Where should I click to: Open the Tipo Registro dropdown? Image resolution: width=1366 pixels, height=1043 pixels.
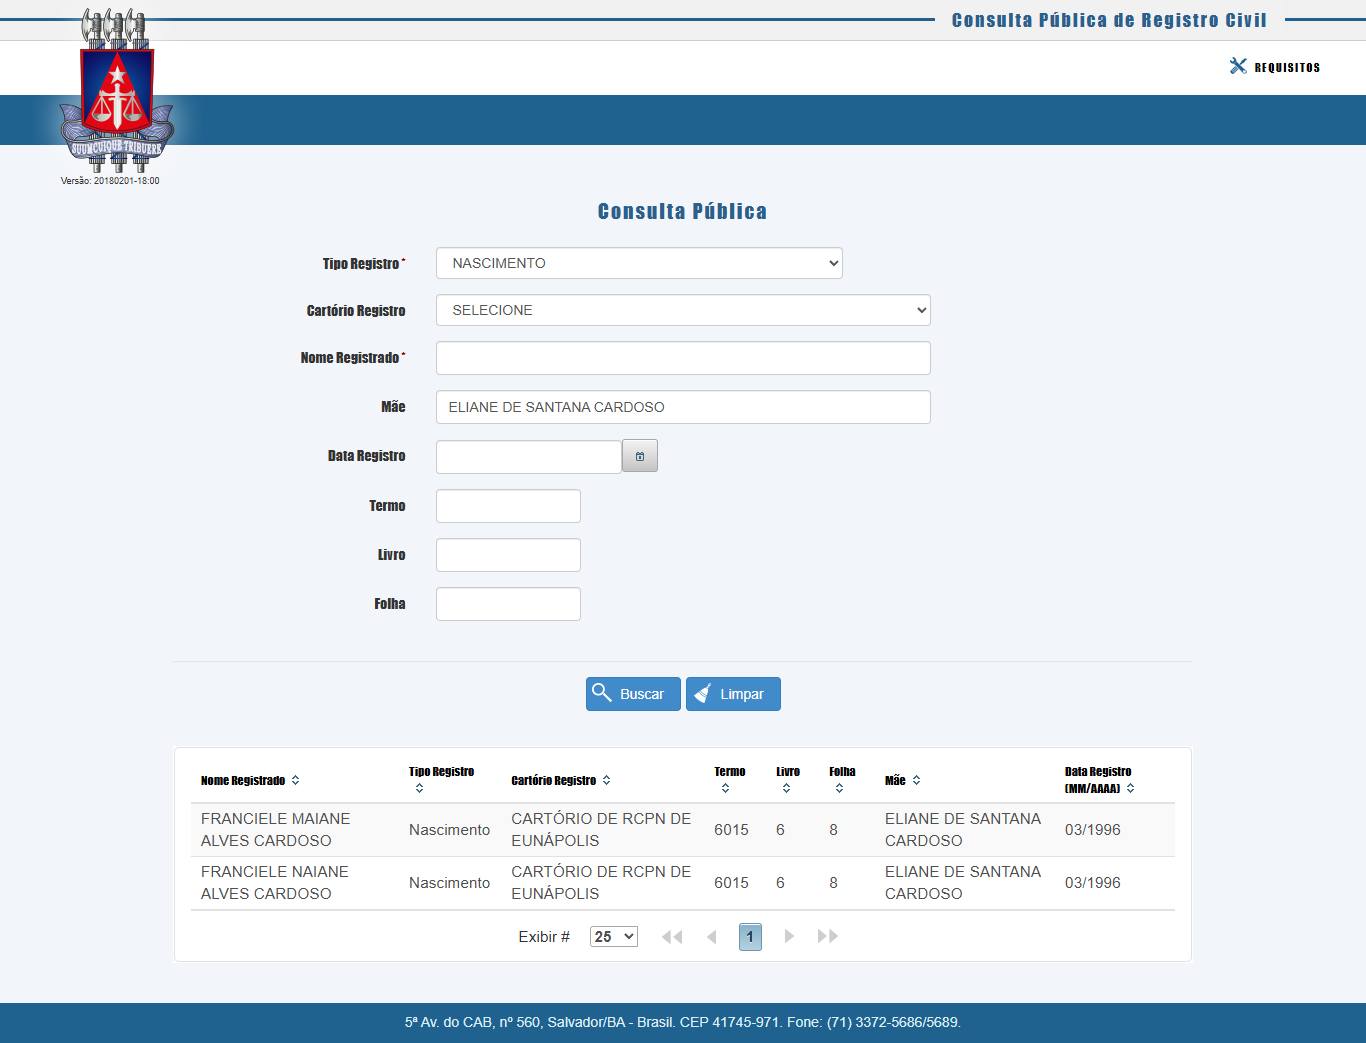639,264
